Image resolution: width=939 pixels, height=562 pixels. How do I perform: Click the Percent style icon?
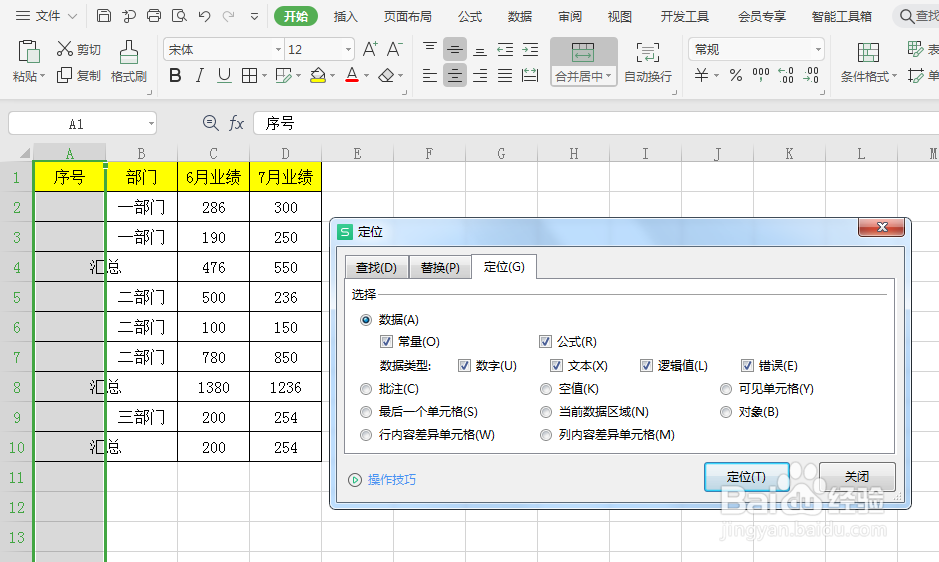[736, 75]
